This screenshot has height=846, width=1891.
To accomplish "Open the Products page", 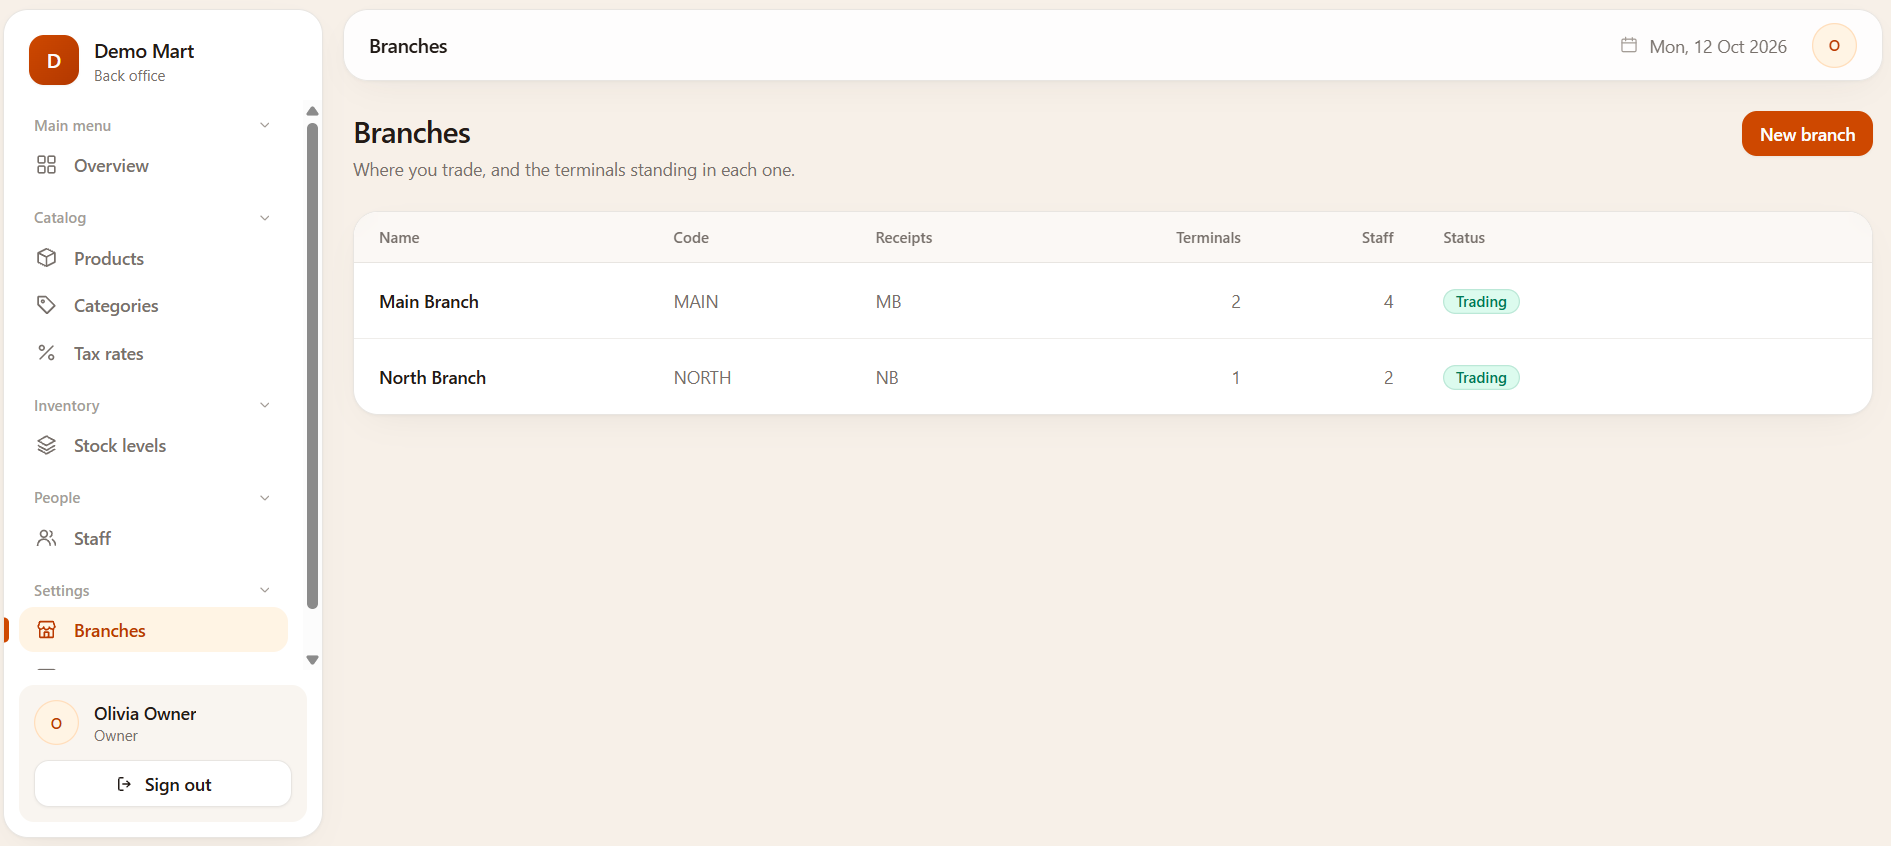I will coord(153,258).
